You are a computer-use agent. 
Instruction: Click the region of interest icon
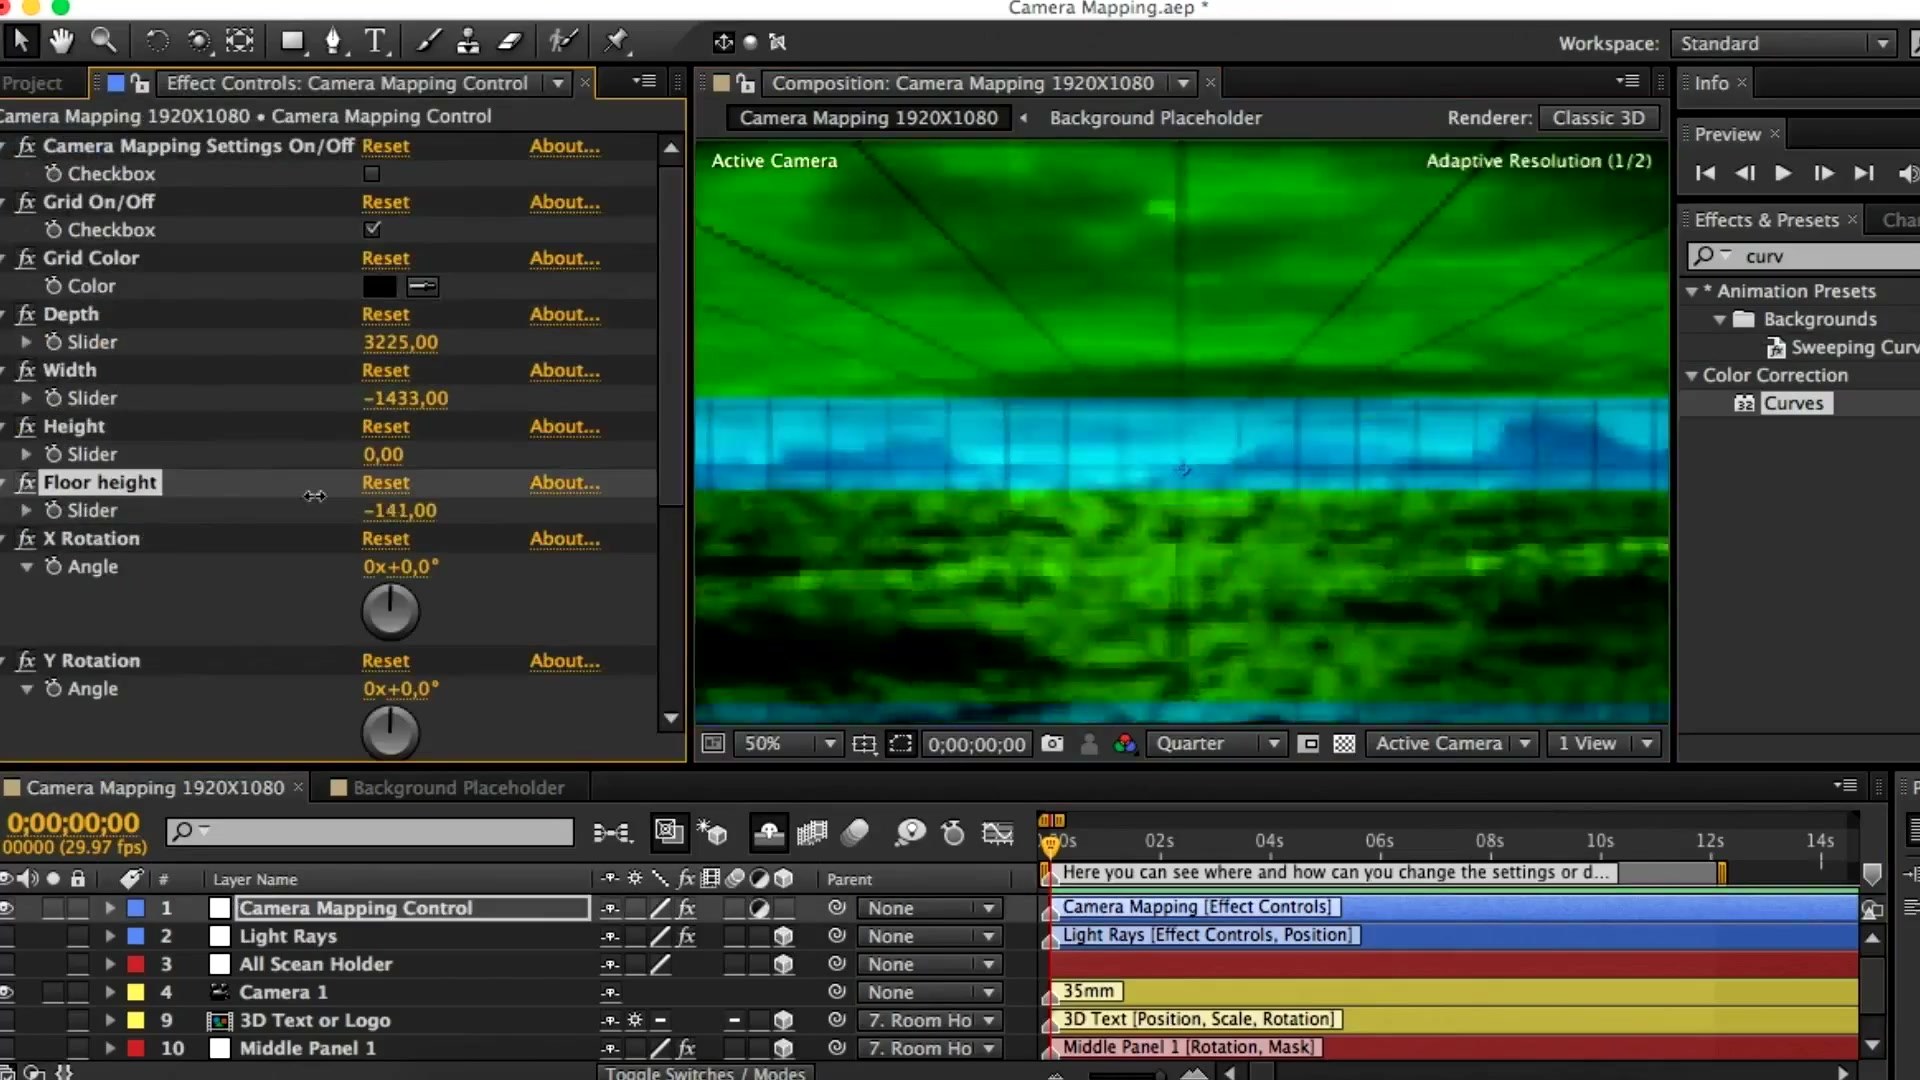(901, 743)
